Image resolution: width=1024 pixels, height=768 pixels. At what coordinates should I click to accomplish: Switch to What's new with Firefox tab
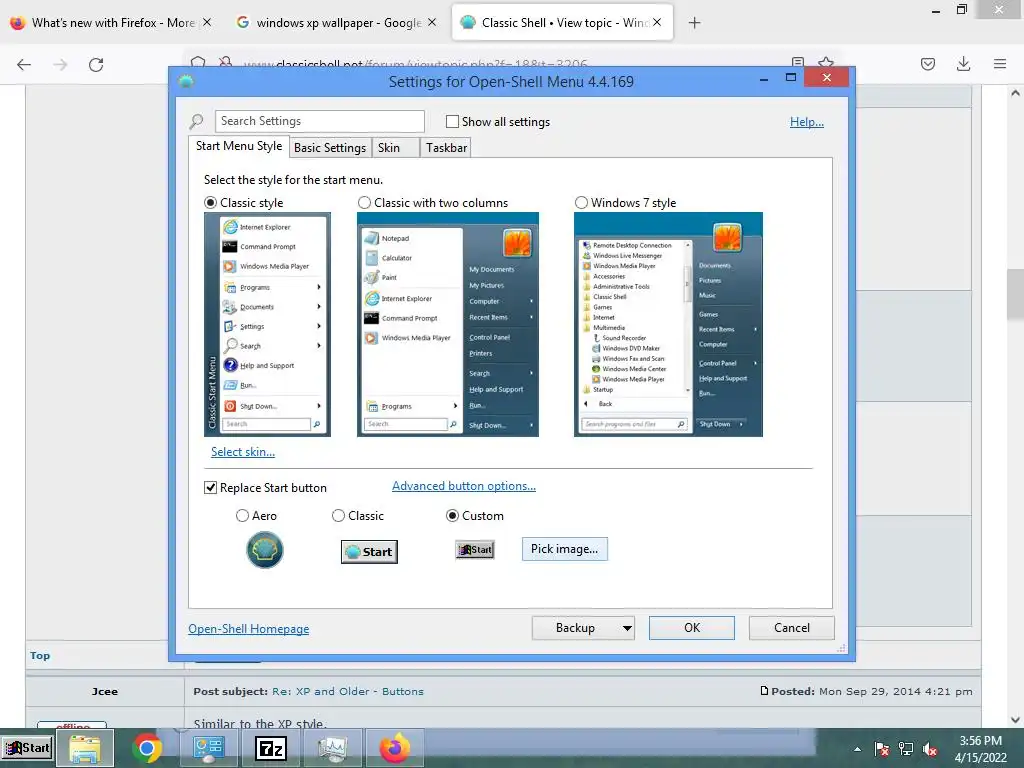(113, 22)
